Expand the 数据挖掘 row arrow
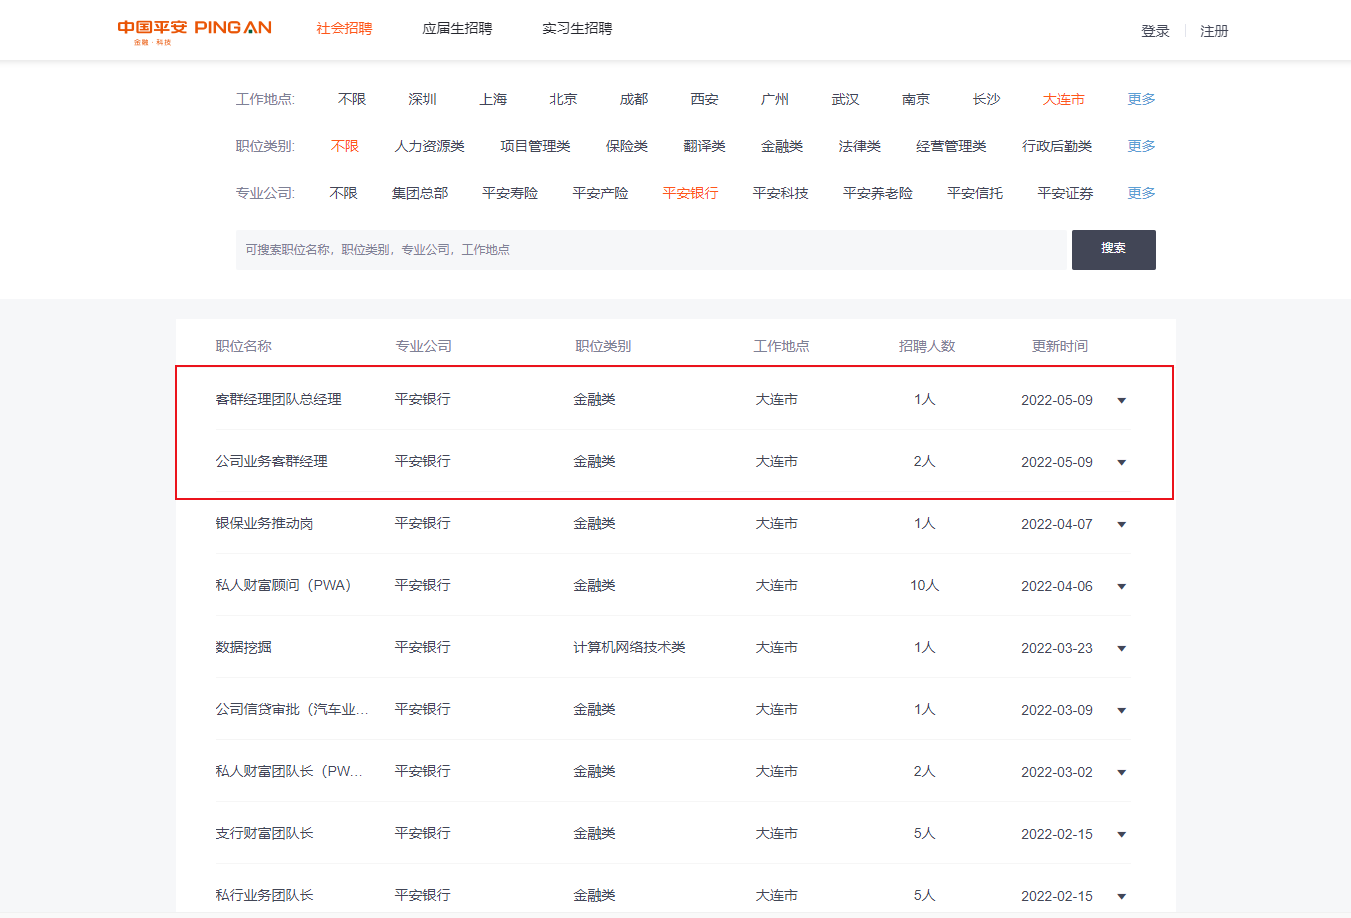Image resolution: width=1351 pixels, height=918 pixels. [1121, 649]
